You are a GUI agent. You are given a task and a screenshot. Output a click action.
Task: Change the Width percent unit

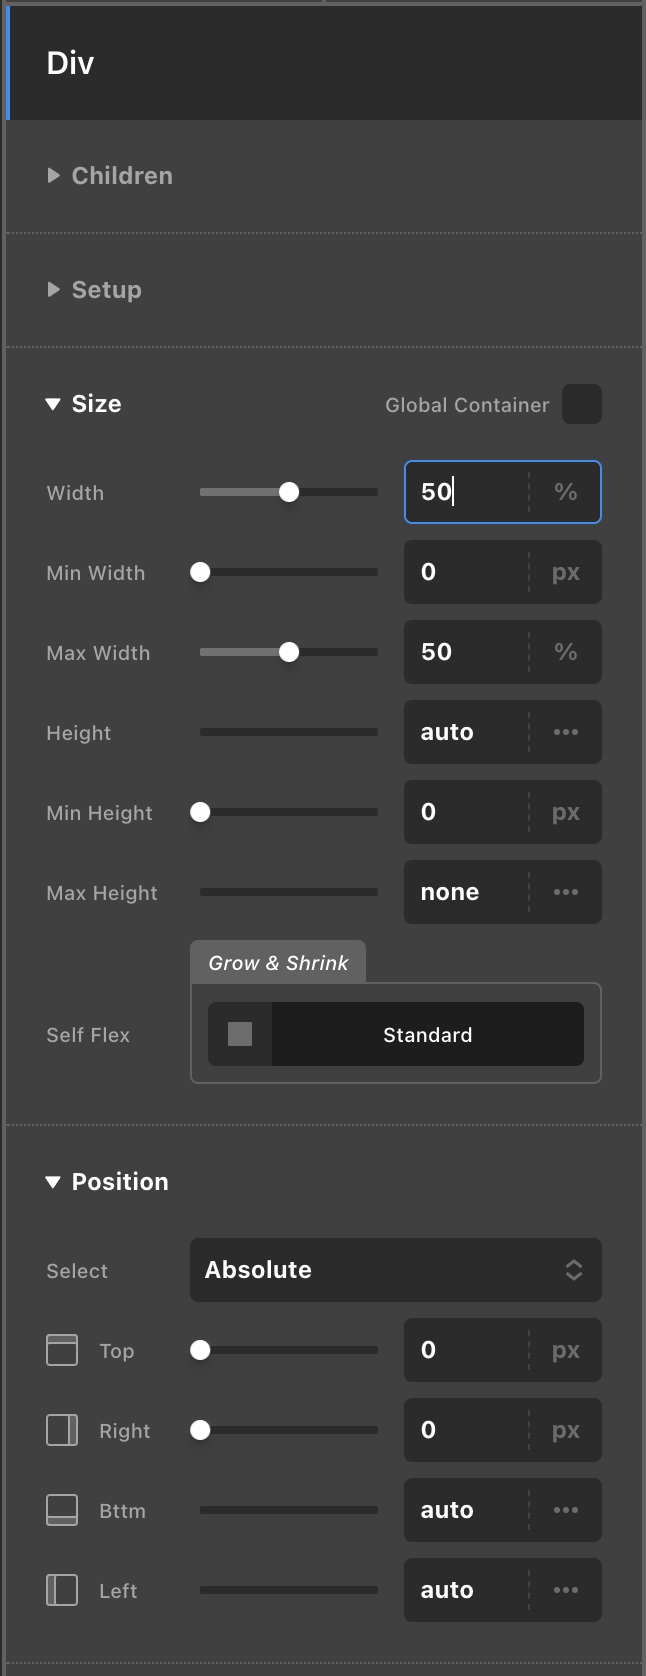pos(566,492)
